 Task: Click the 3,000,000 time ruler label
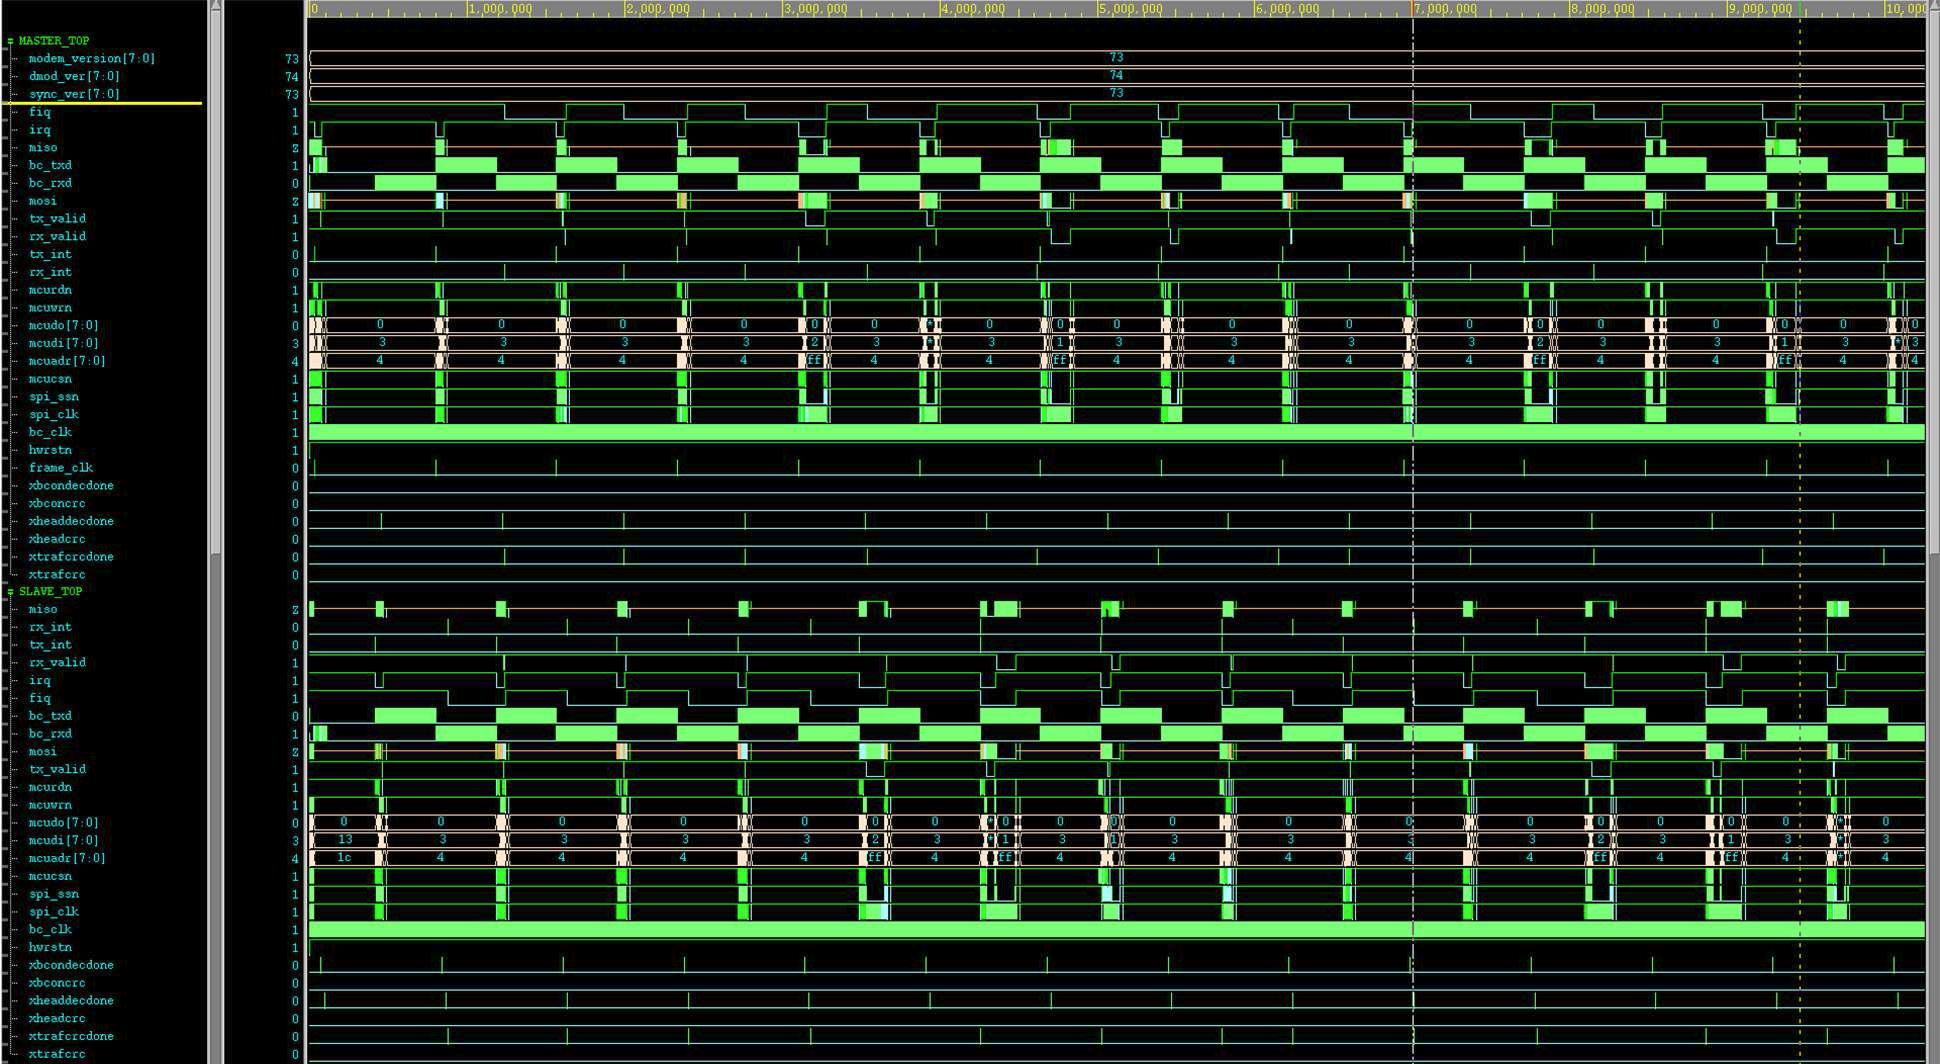pos(816,9)
